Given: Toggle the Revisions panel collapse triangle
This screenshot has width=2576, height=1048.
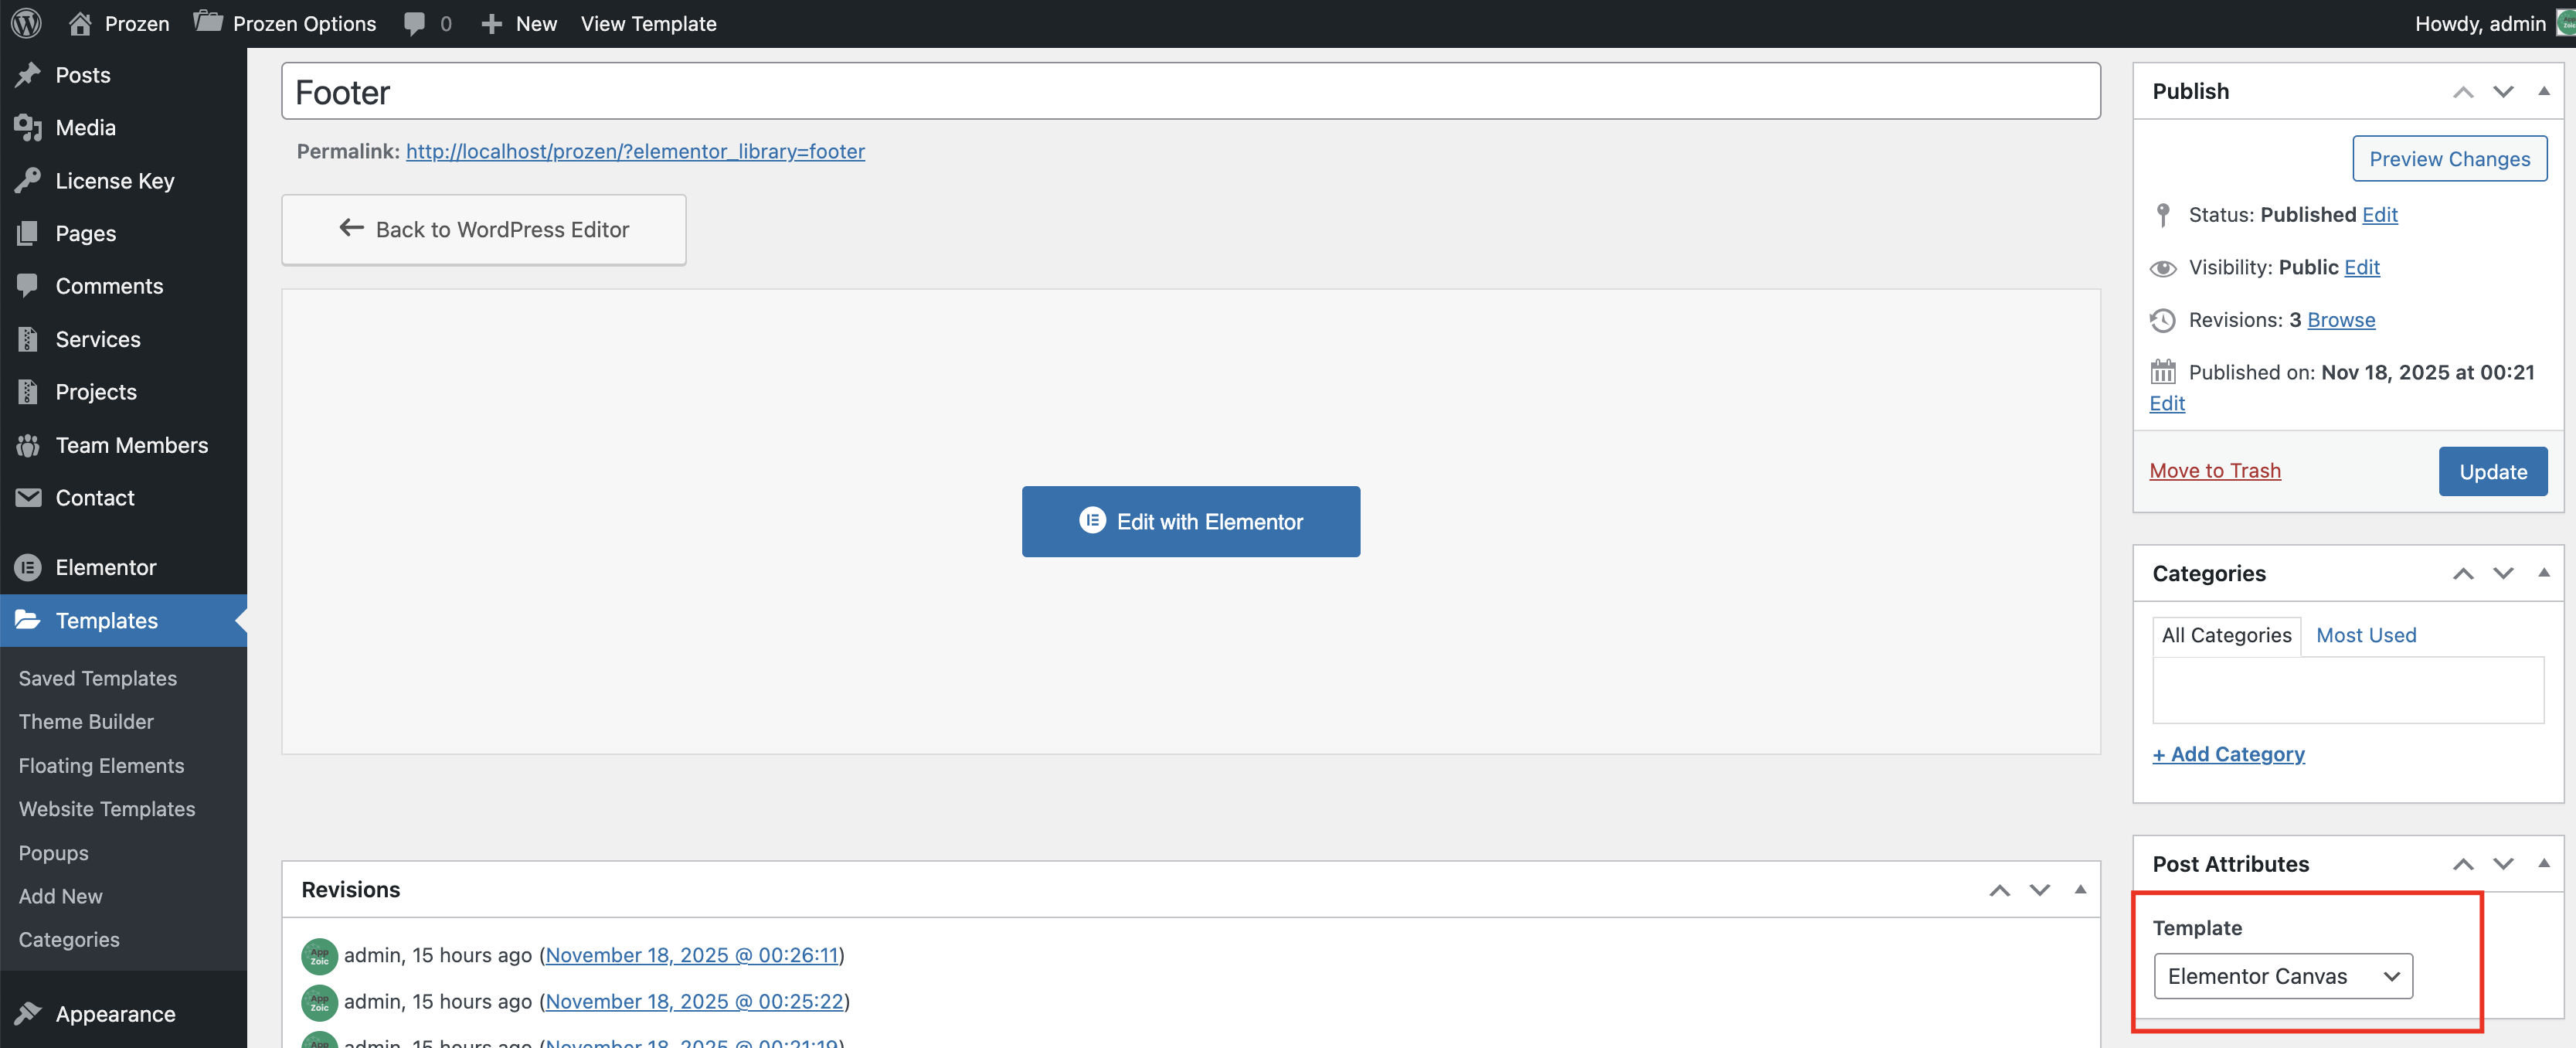Looking at the screenshot, I should pyautogui.click(x=2080, y=889).
